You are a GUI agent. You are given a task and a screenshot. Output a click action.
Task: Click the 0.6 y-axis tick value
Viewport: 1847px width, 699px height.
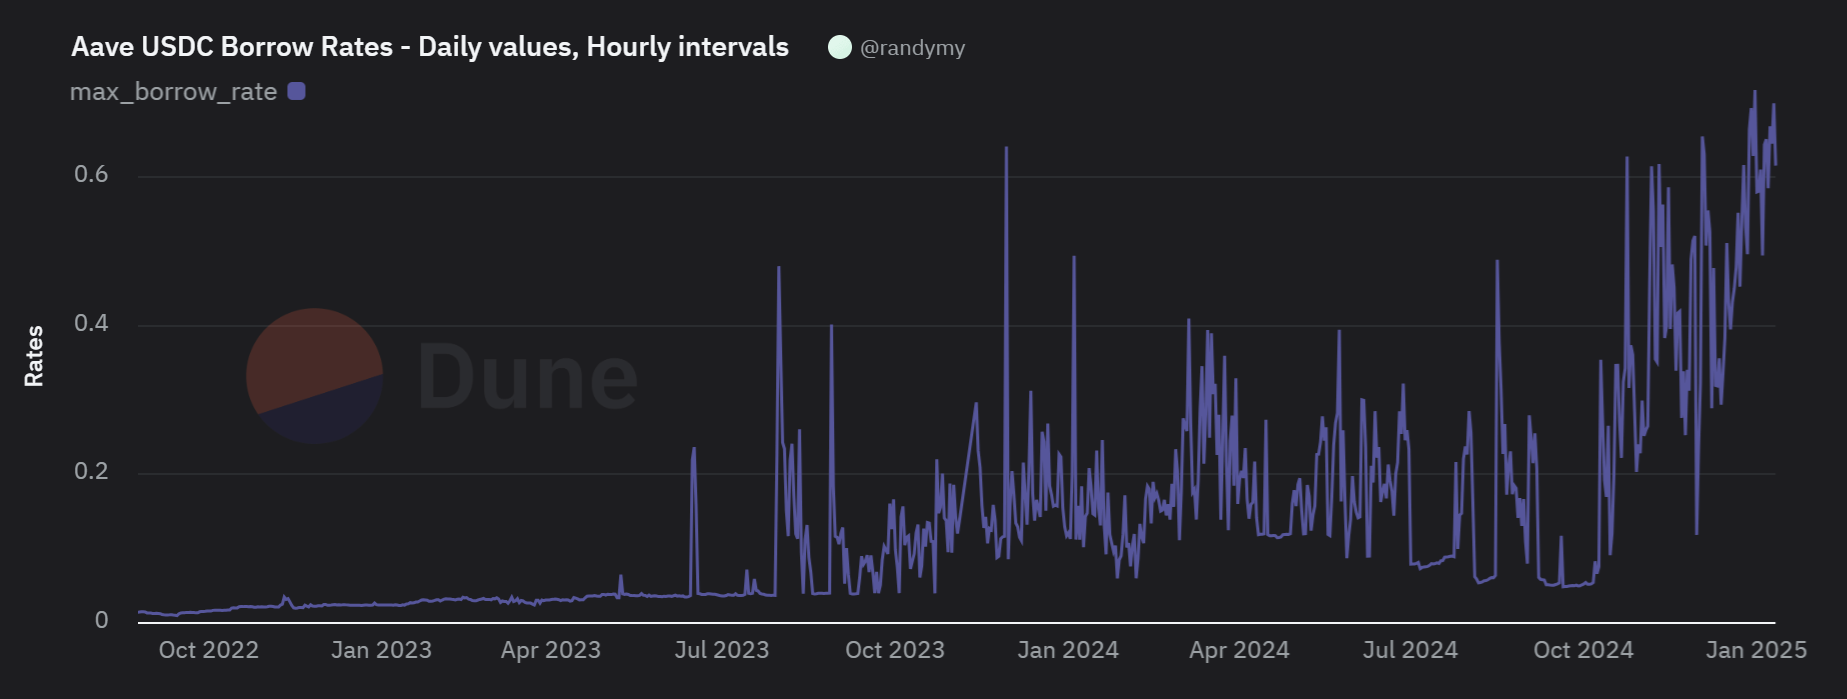click(x=91, y=175)
